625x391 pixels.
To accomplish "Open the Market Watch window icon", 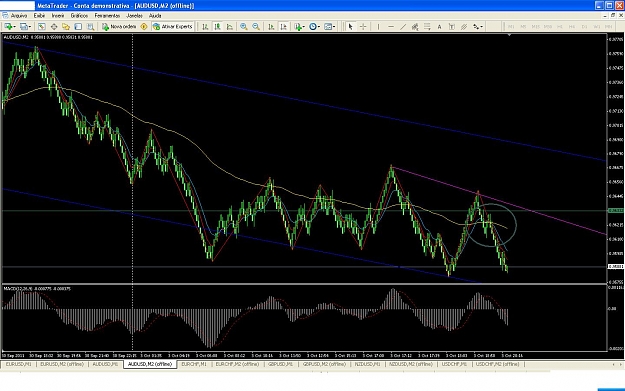I will pyautogui.click(x=41, y=26).
